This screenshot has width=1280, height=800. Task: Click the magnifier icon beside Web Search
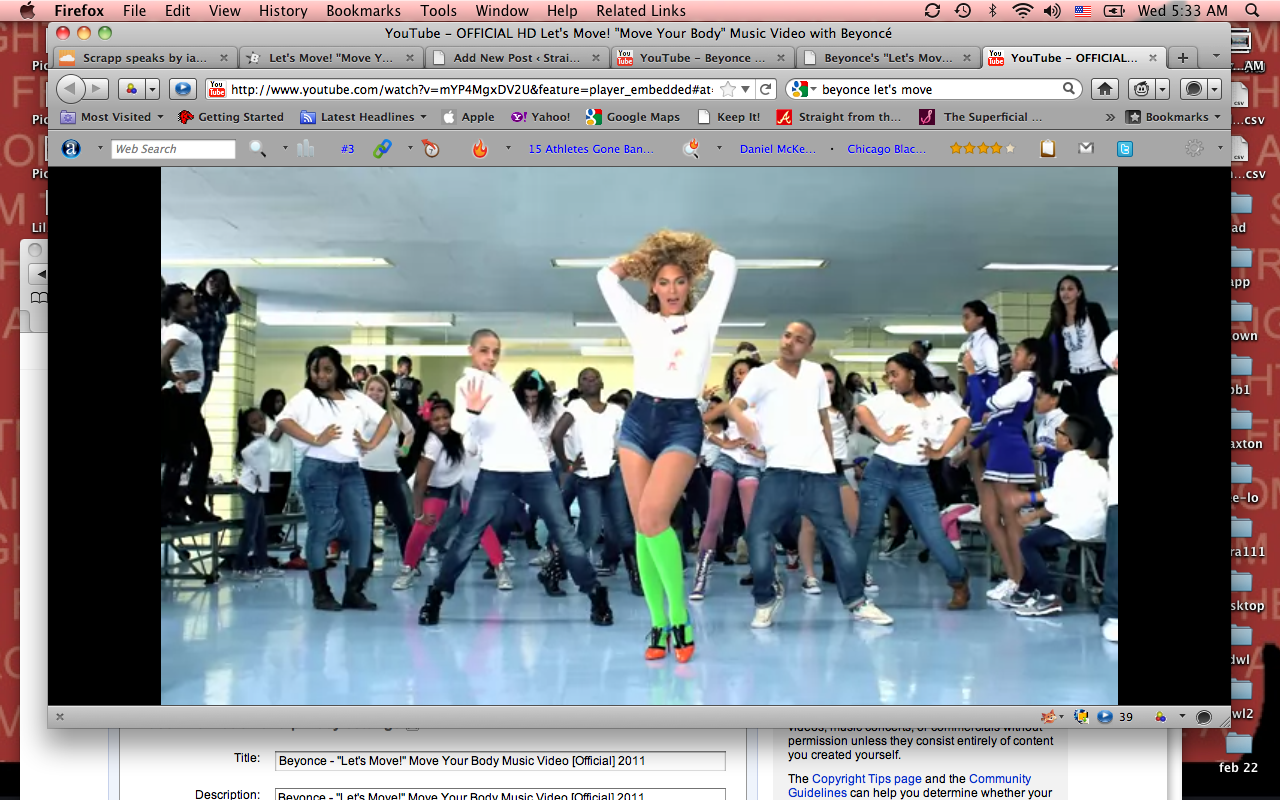(x=257, y=149)
